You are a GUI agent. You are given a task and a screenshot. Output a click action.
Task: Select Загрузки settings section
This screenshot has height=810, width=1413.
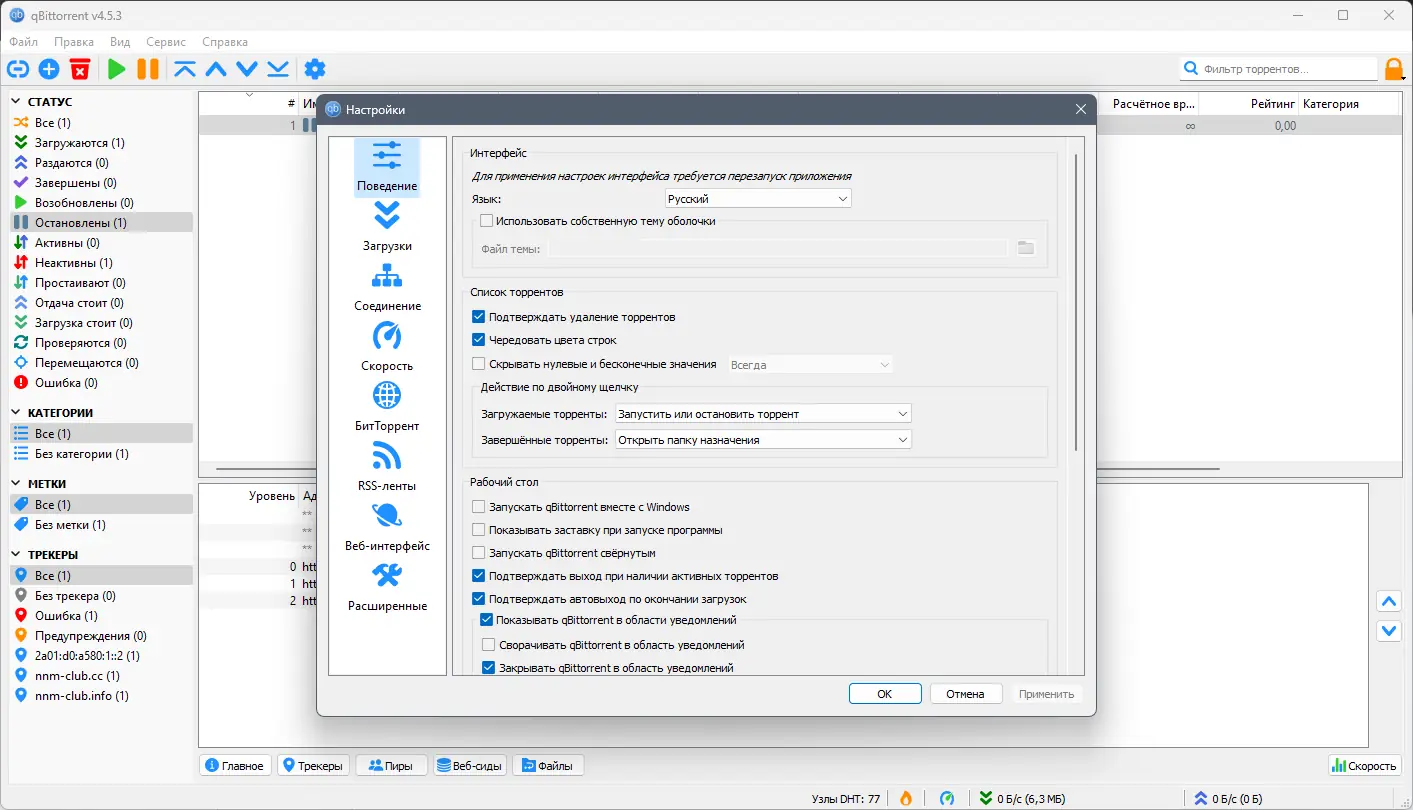[x=387, y=227]
